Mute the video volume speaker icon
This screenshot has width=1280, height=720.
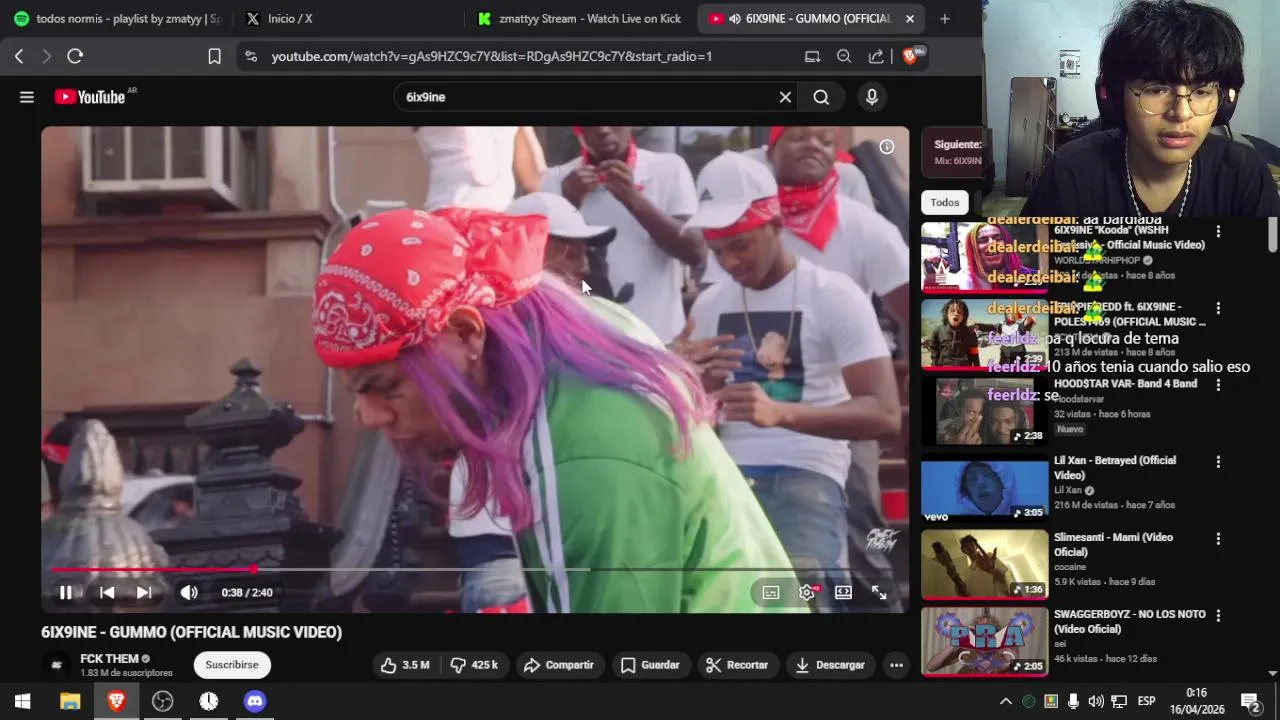[x=189, y=592]
